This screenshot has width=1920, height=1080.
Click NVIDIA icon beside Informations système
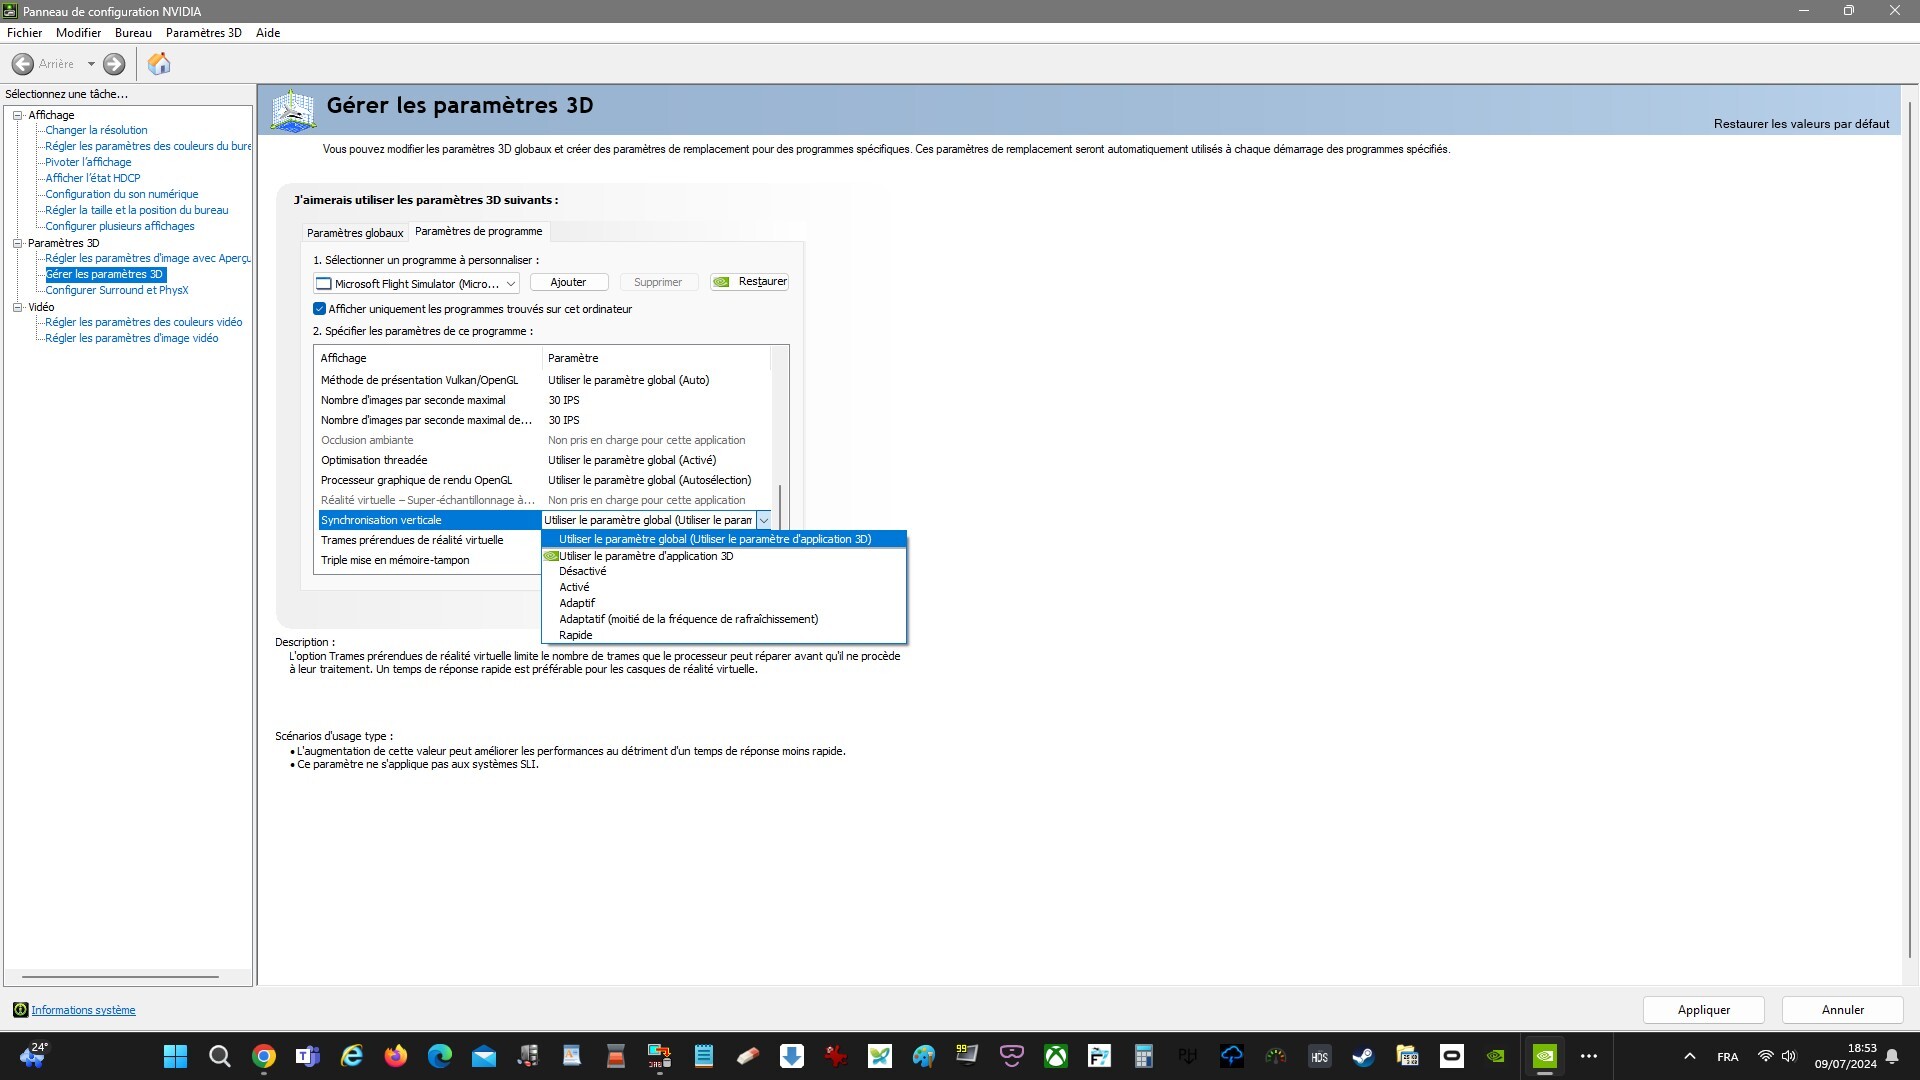point(20,1010)
